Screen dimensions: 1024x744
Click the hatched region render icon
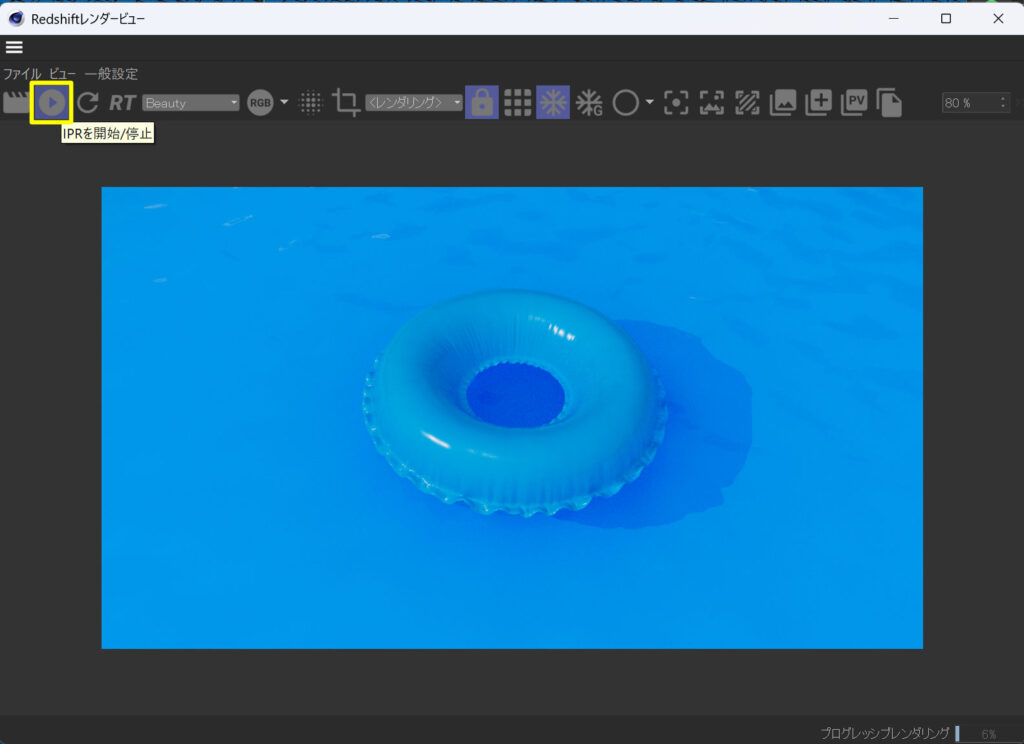point(747,103)
